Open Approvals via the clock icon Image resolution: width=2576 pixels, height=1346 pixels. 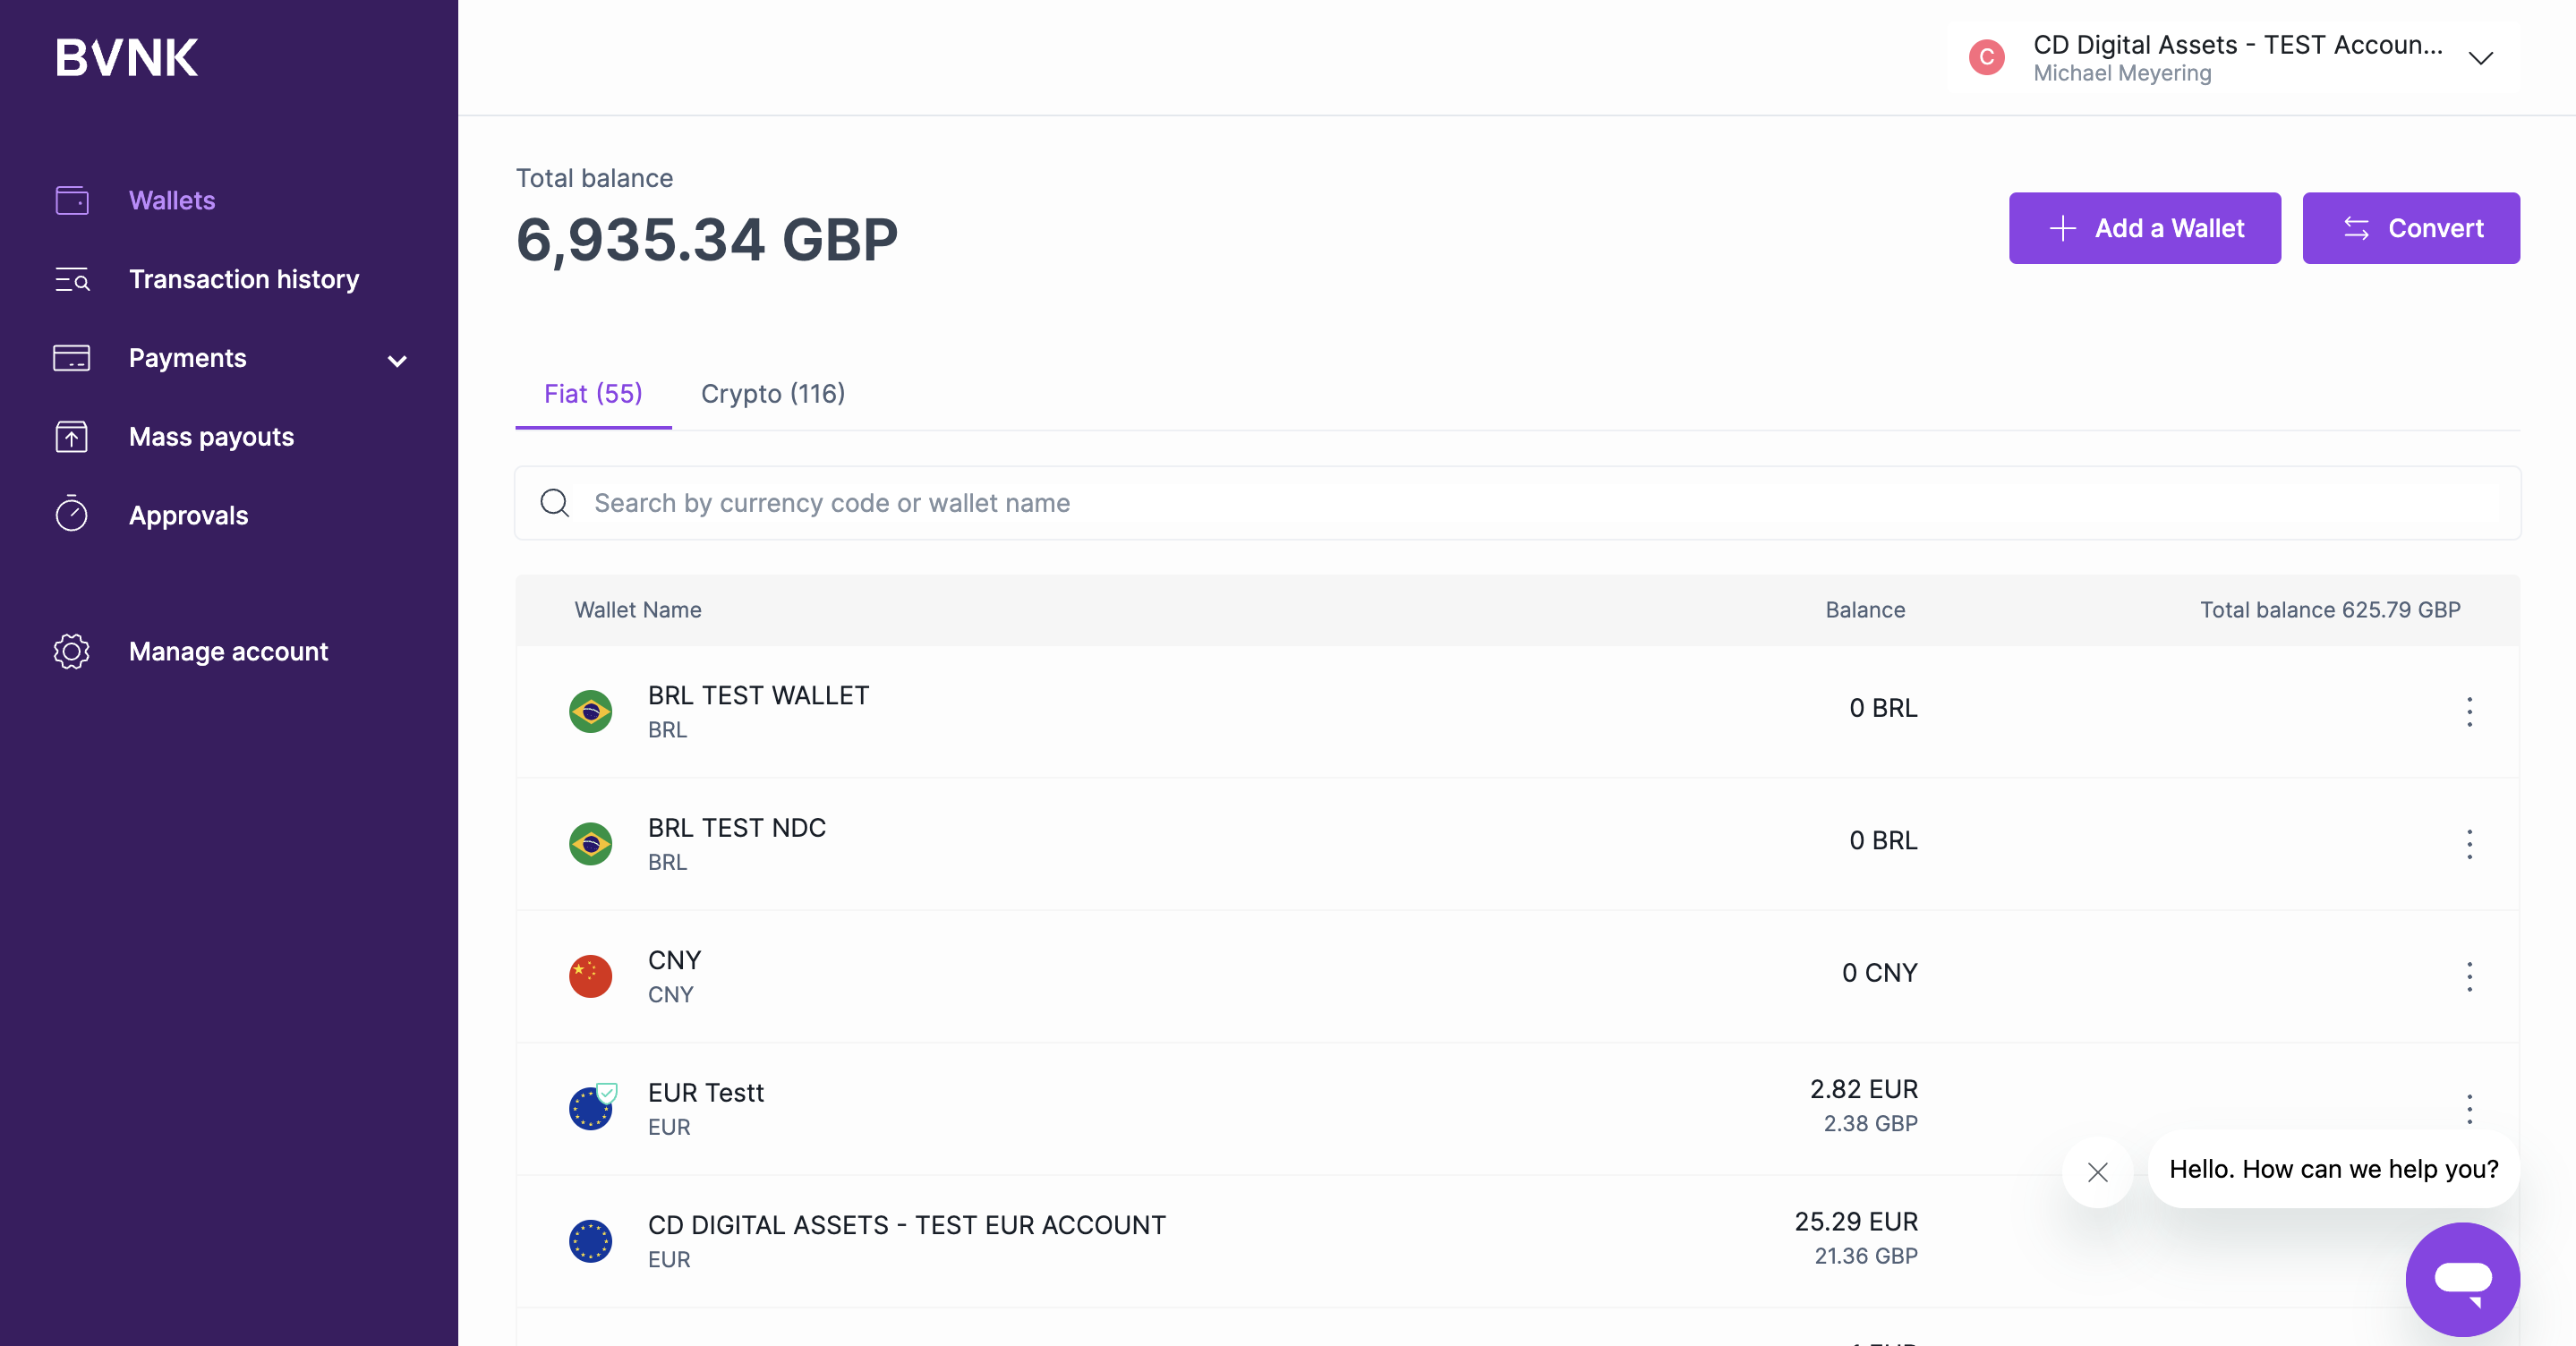pyautogui.click(x=71, y=515)
